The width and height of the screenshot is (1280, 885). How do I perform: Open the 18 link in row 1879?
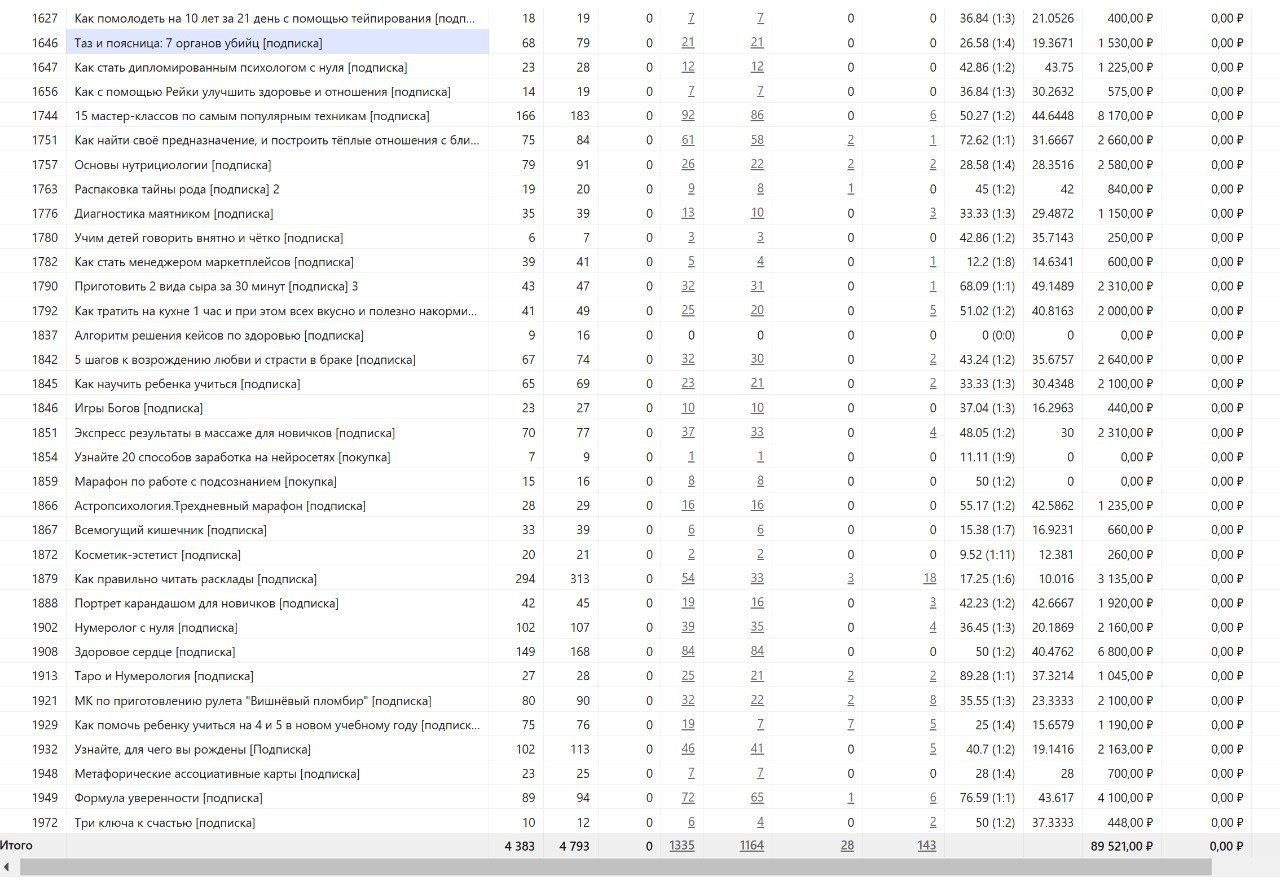[x=930, y=579]
